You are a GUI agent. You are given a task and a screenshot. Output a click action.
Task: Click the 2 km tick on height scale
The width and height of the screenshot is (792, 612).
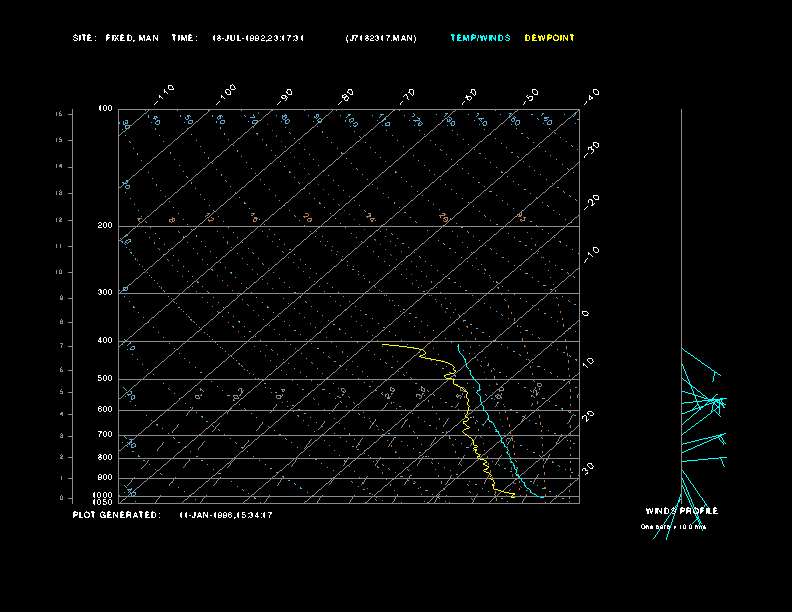pyautogui.click(x=62, y=457)
